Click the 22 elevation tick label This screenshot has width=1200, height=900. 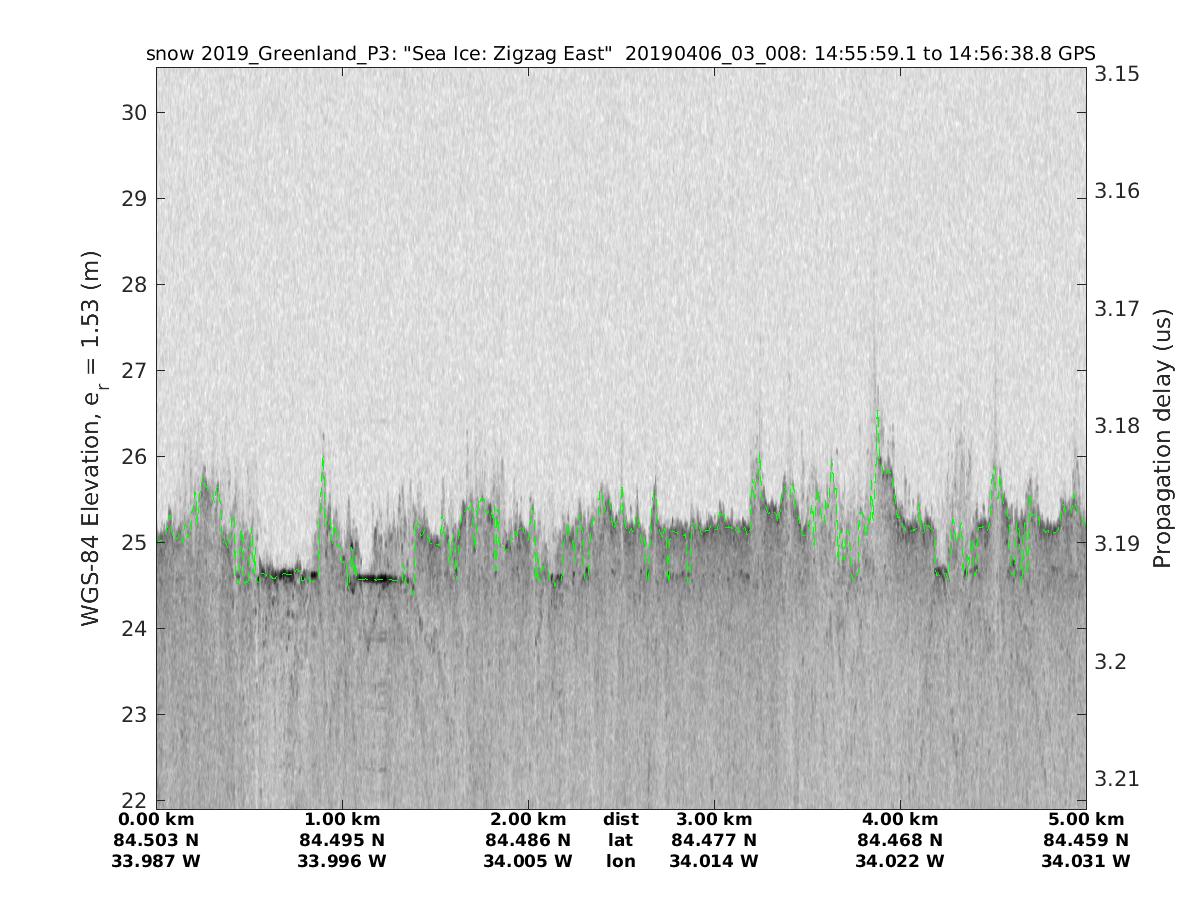click(134, 800)
